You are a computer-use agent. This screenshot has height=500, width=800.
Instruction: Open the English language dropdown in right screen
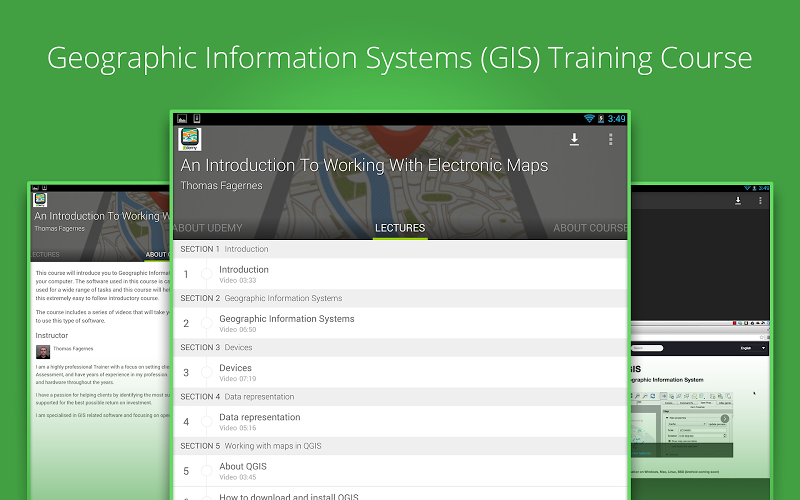[753, 348]
